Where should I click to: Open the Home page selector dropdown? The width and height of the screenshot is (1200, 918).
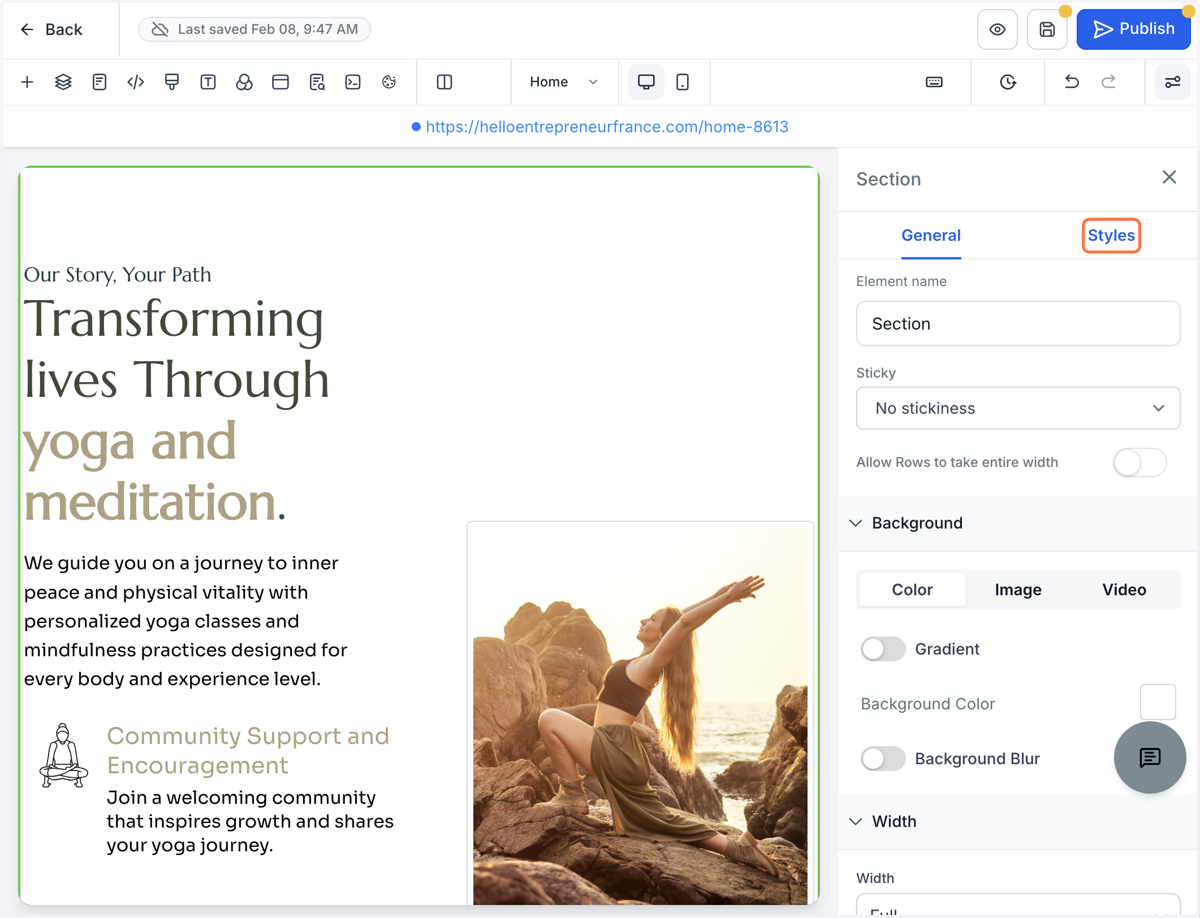click(564, 82)
